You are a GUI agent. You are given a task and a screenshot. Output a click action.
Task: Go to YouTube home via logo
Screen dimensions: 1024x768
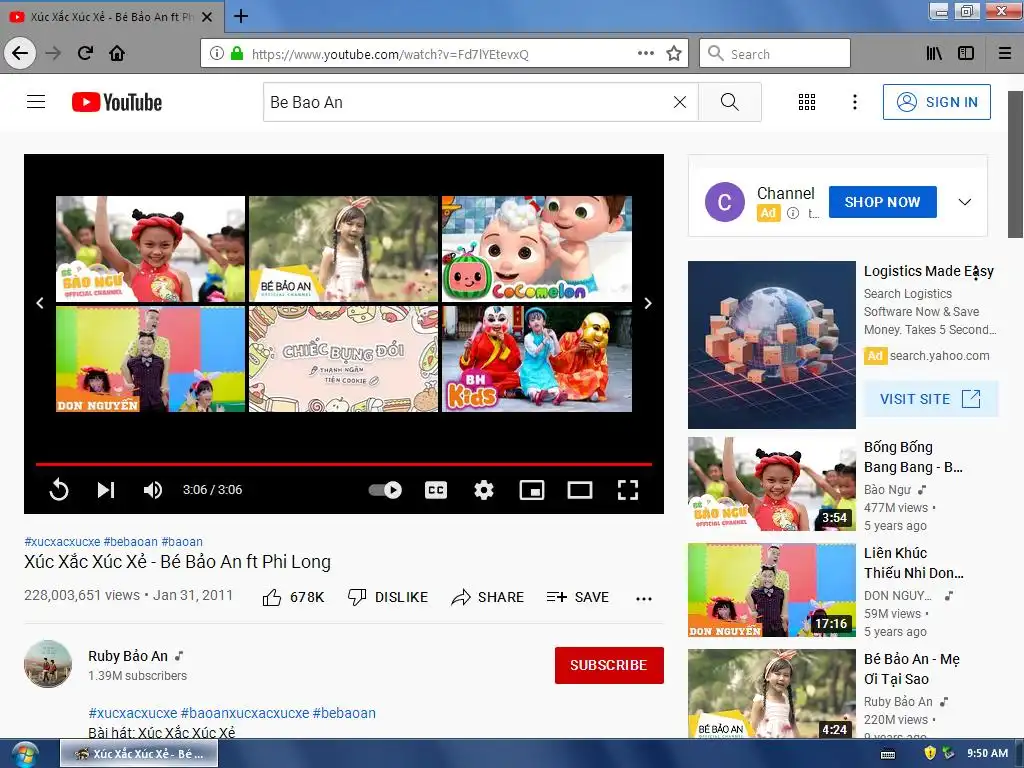117,102
